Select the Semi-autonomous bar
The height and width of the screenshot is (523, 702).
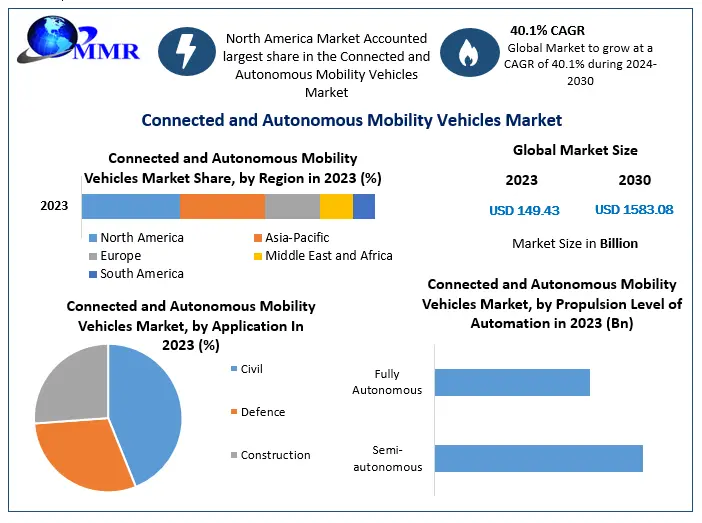click(538, 458)
